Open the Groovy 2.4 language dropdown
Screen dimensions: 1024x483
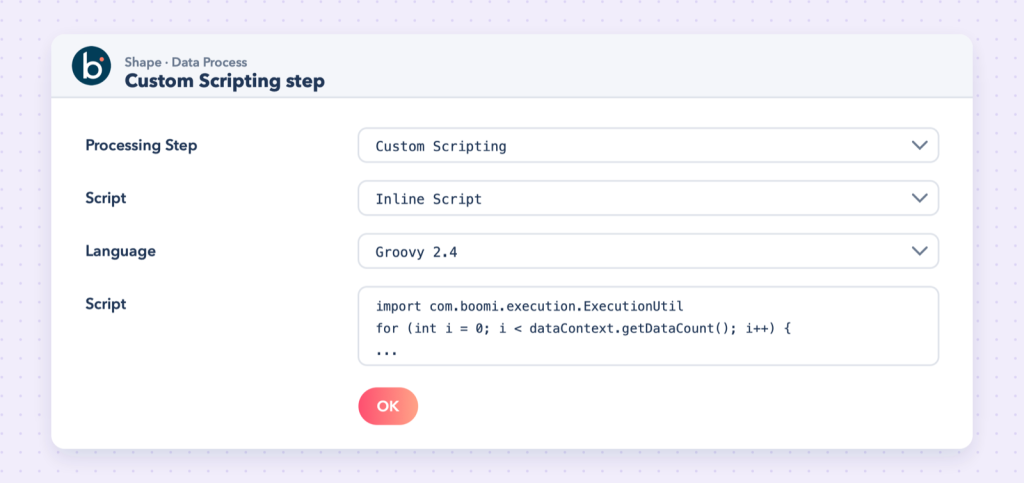[648, 251]
